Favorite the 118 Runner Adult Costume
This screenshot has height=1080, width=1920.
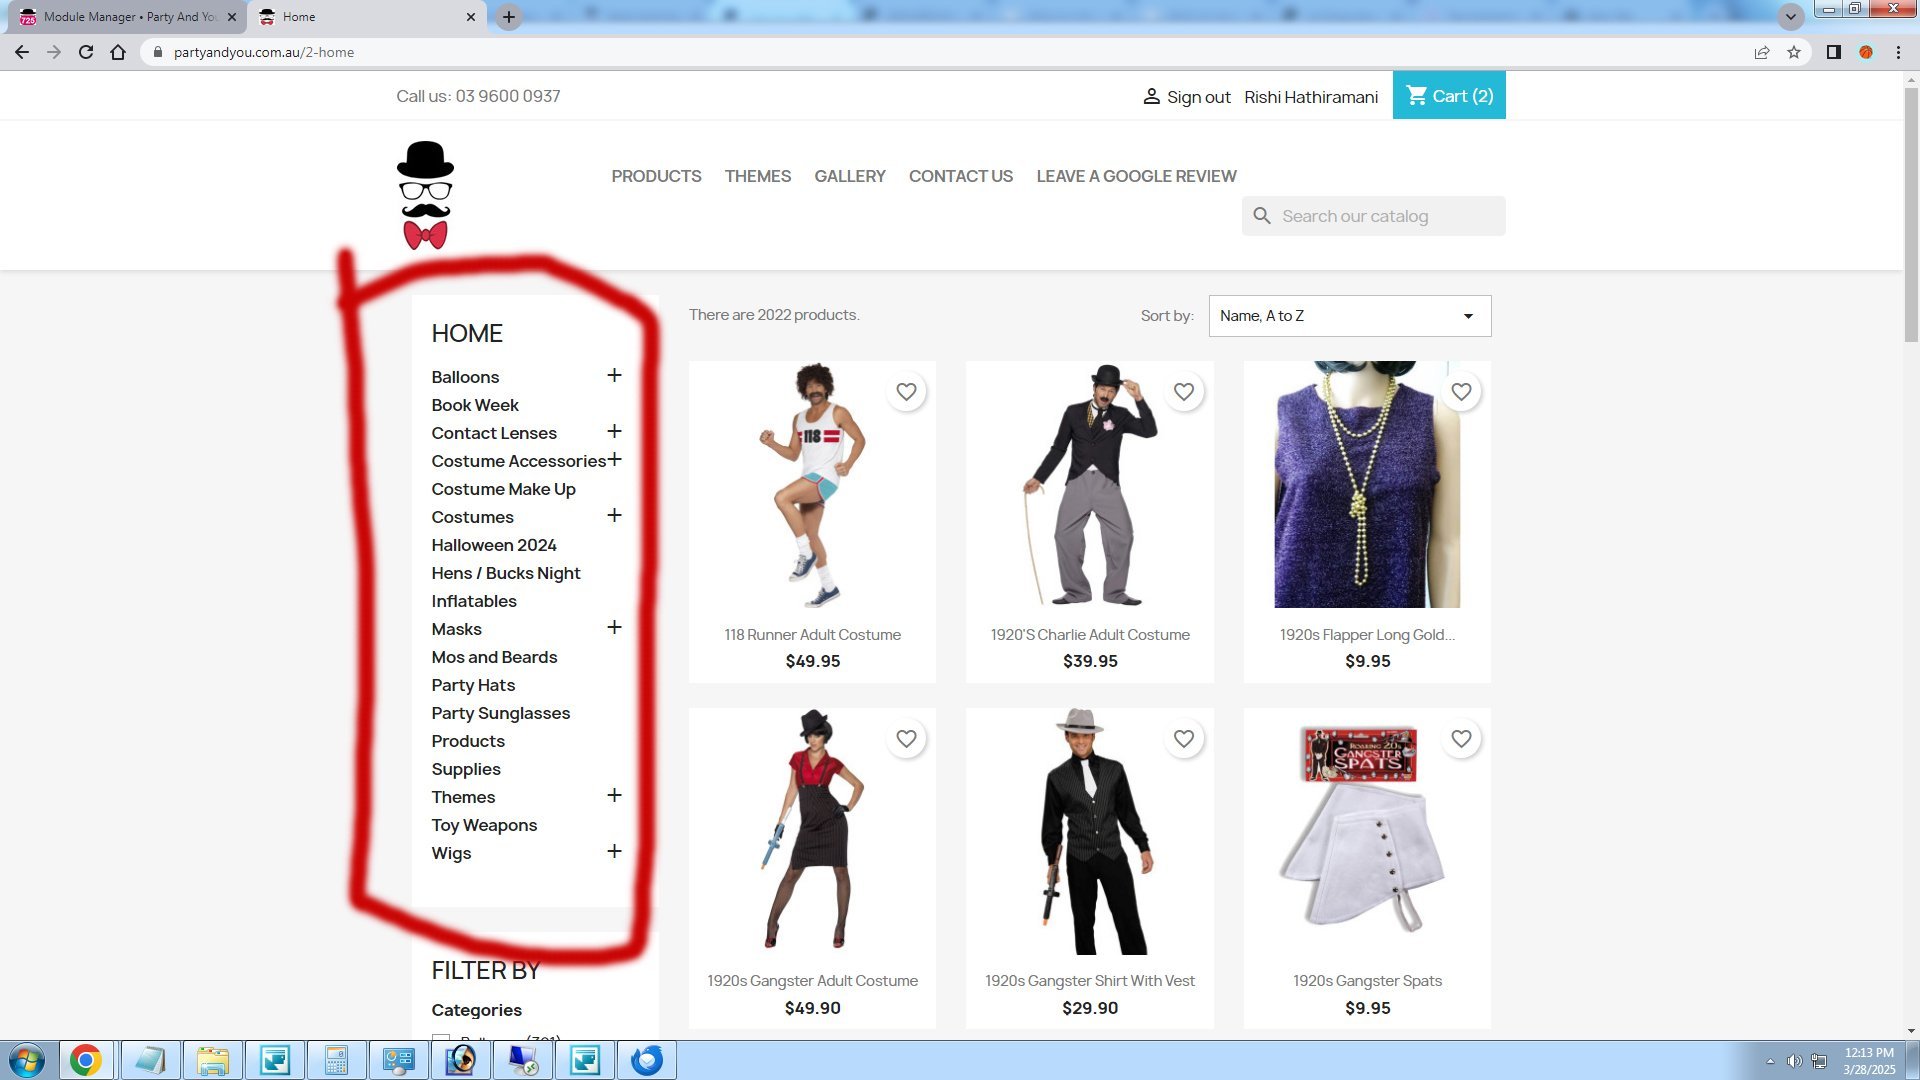[906, 392]
